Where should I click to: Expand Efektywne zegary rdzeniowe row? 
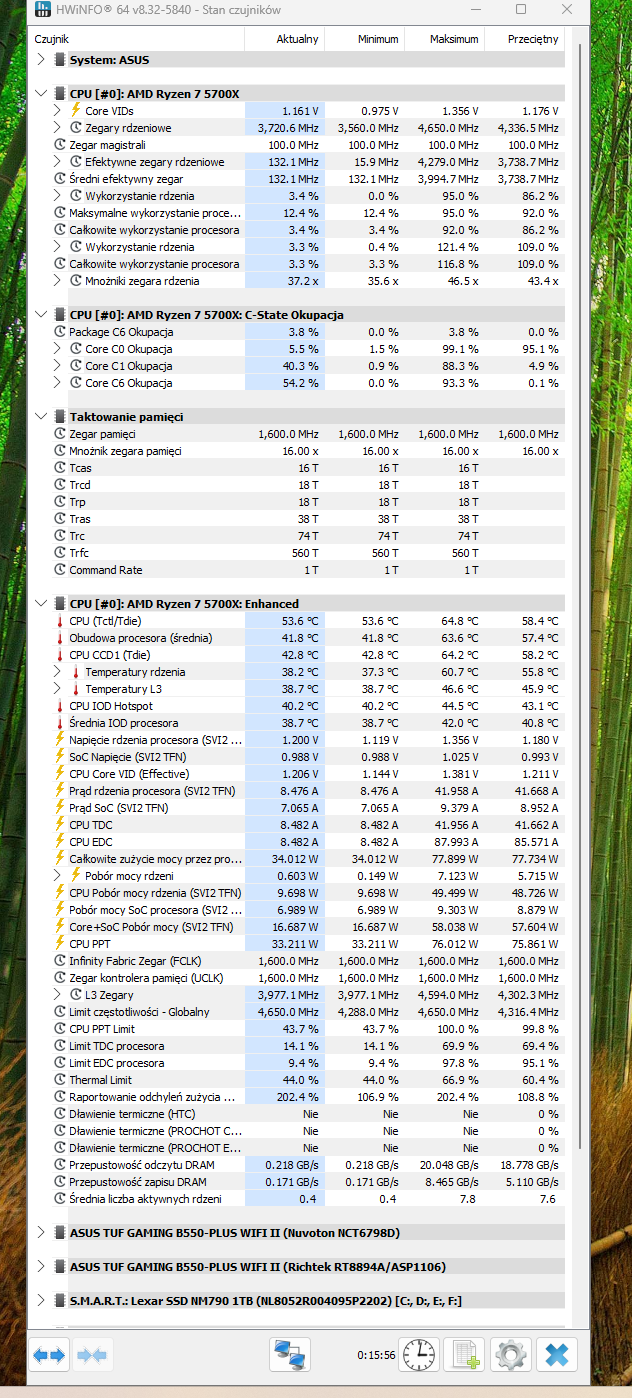(x=58, y=162)
